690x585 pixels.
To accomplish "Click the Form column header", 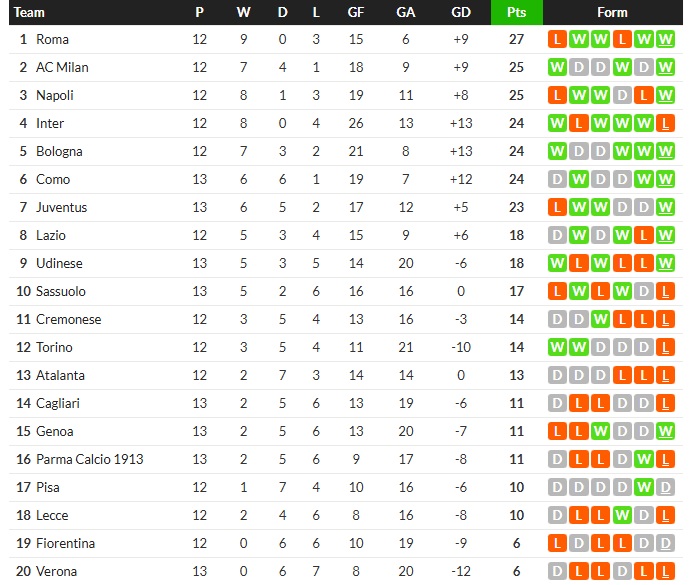I will click(x=612, y=12).
